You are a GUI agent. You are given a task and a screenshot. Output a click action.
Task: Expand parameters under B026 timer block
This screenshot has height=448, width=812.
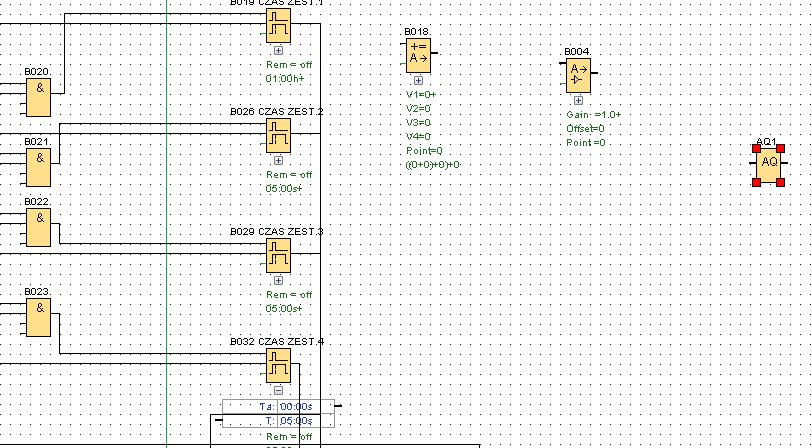pos(279,161)
